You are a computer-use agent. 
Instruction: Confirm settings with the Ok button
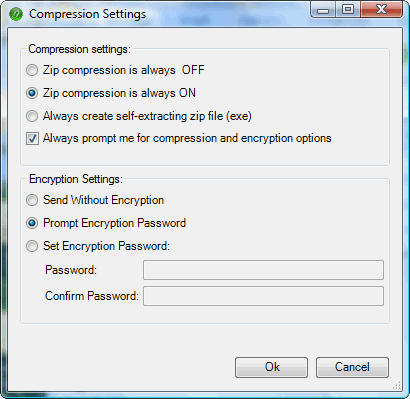coord(271,367)
